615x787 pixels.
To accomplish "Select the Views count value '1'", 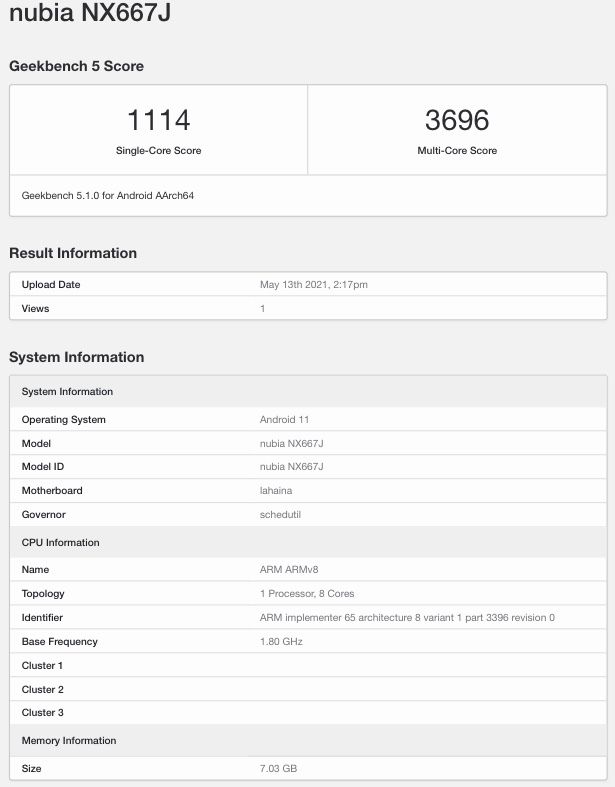I will [x=263, y=309].
